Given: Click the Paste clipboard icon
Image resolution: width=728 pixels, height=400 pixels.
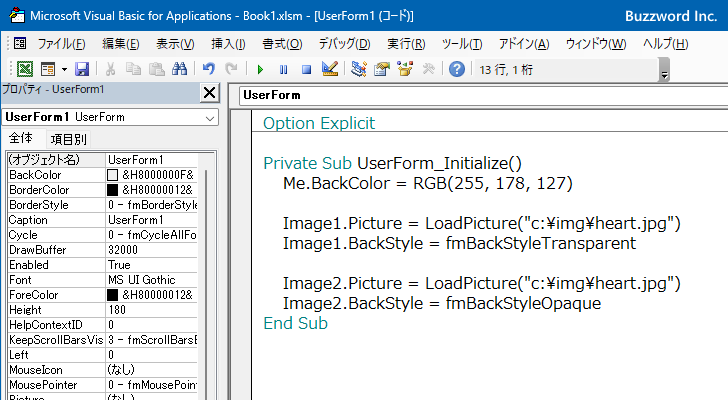Looking at the screenshot, I should click(156, 69).
